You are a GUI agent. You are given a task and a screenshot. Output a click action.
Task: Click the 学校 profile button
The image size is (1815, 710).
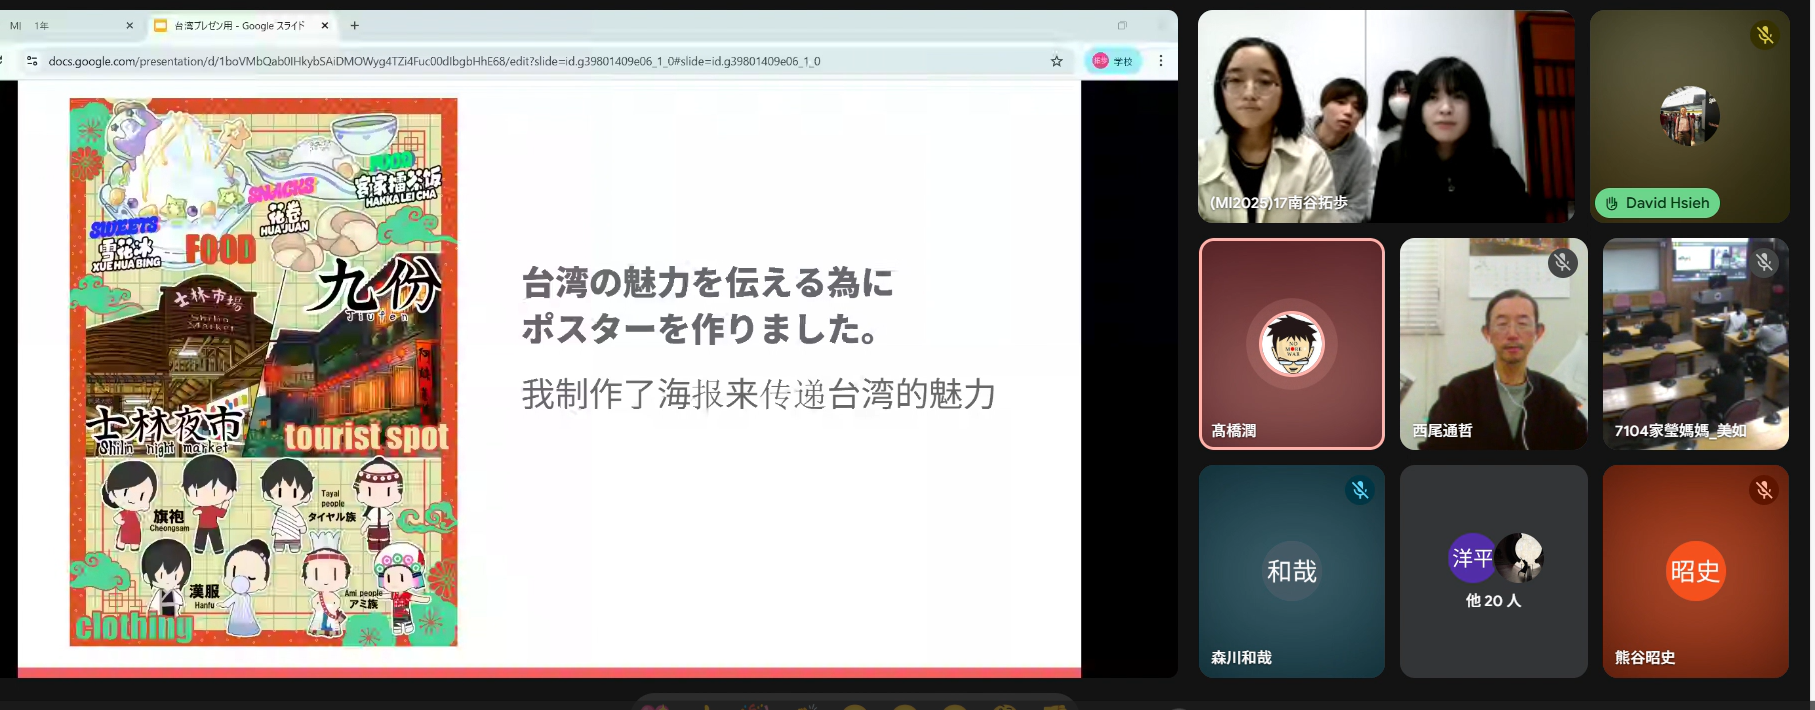1112,61
